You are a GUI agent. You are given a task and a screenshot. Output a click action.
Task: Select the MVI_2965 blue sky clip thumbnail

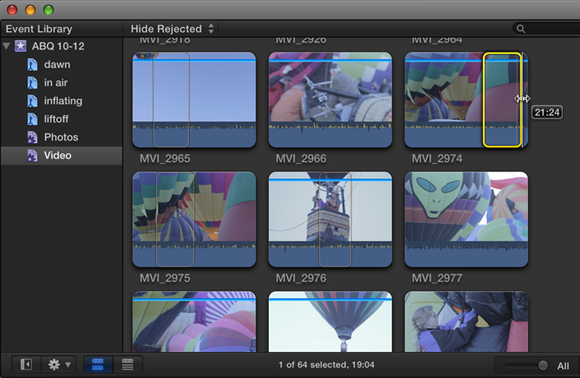[x=194, y=100]
